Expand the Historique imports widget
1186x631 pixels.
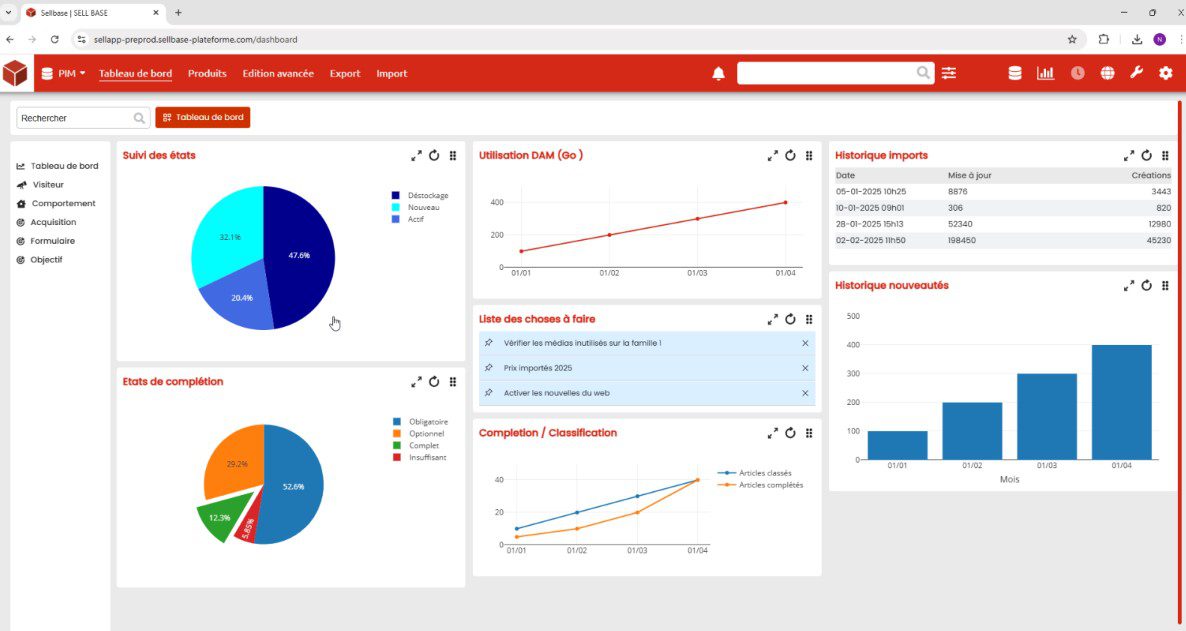point(1127,155)
